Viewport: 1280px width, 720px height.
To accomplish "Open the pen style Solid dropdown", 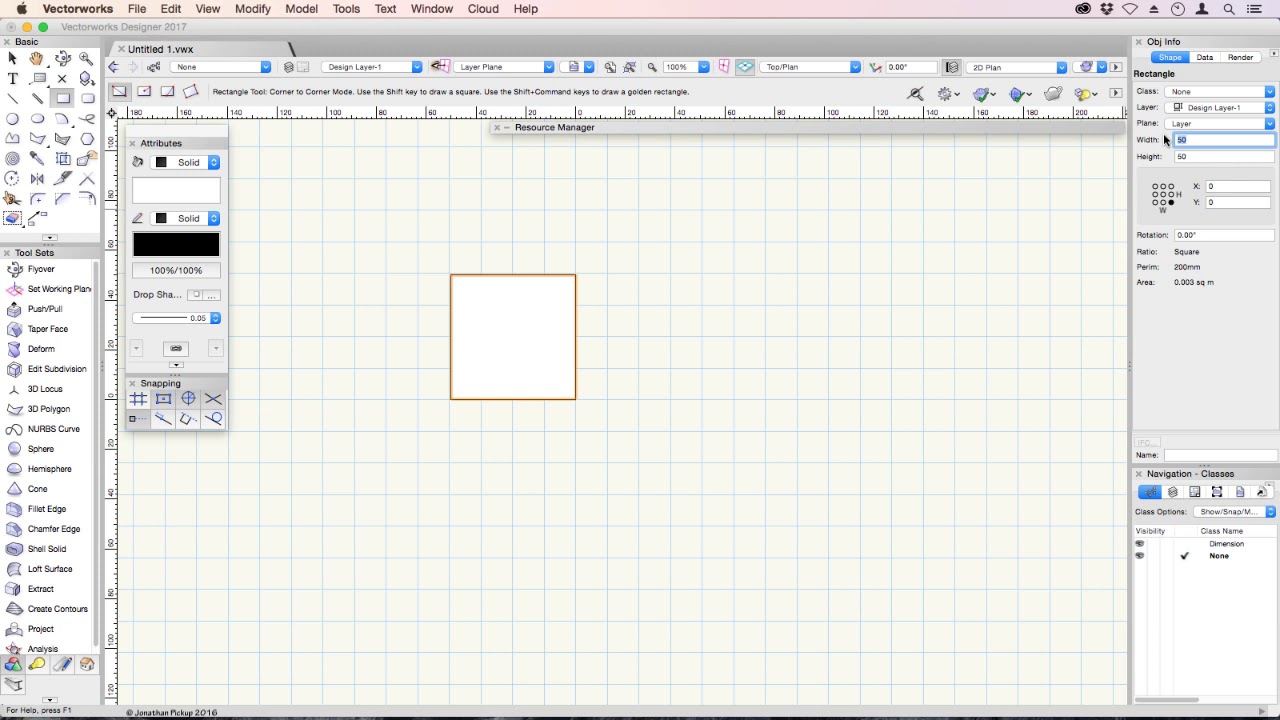I will [x=185, y=218].
